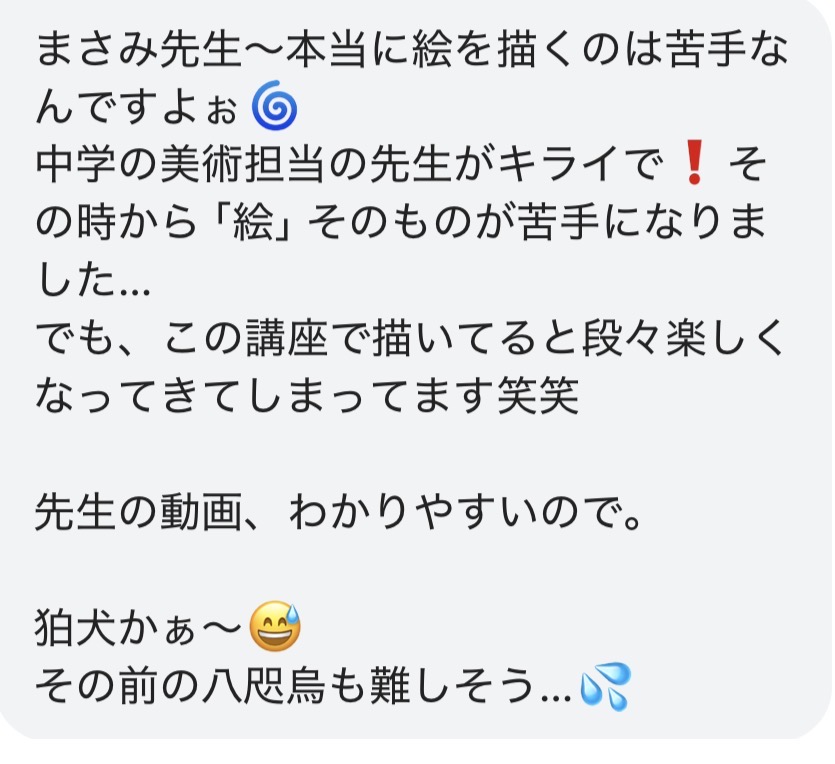Select the text なってきてしまってます
This screenshot has width=835, height=764.
click(264, 396)
